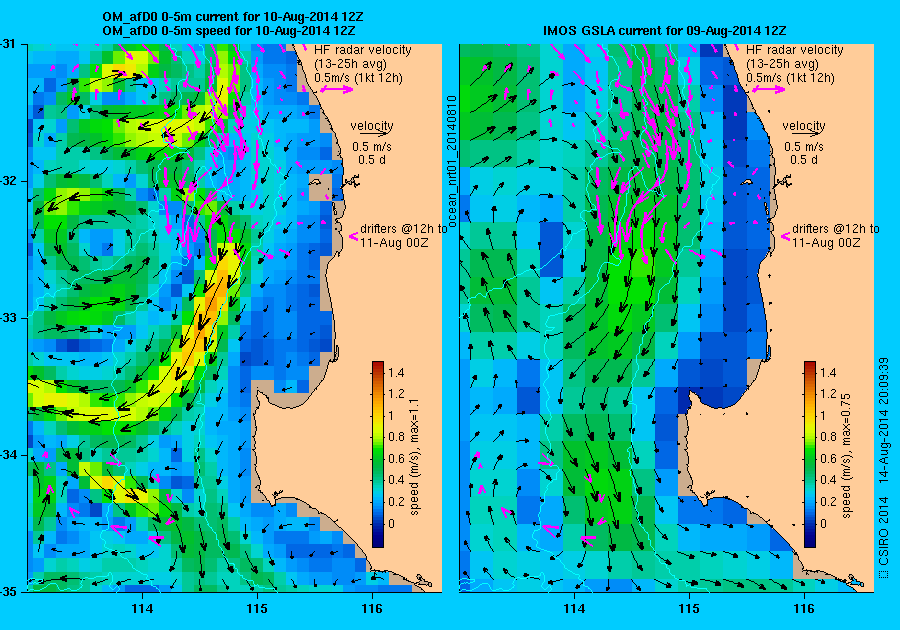Click the 0.2 tick on right color bar

pyautogui.click(x=828, y=501)
